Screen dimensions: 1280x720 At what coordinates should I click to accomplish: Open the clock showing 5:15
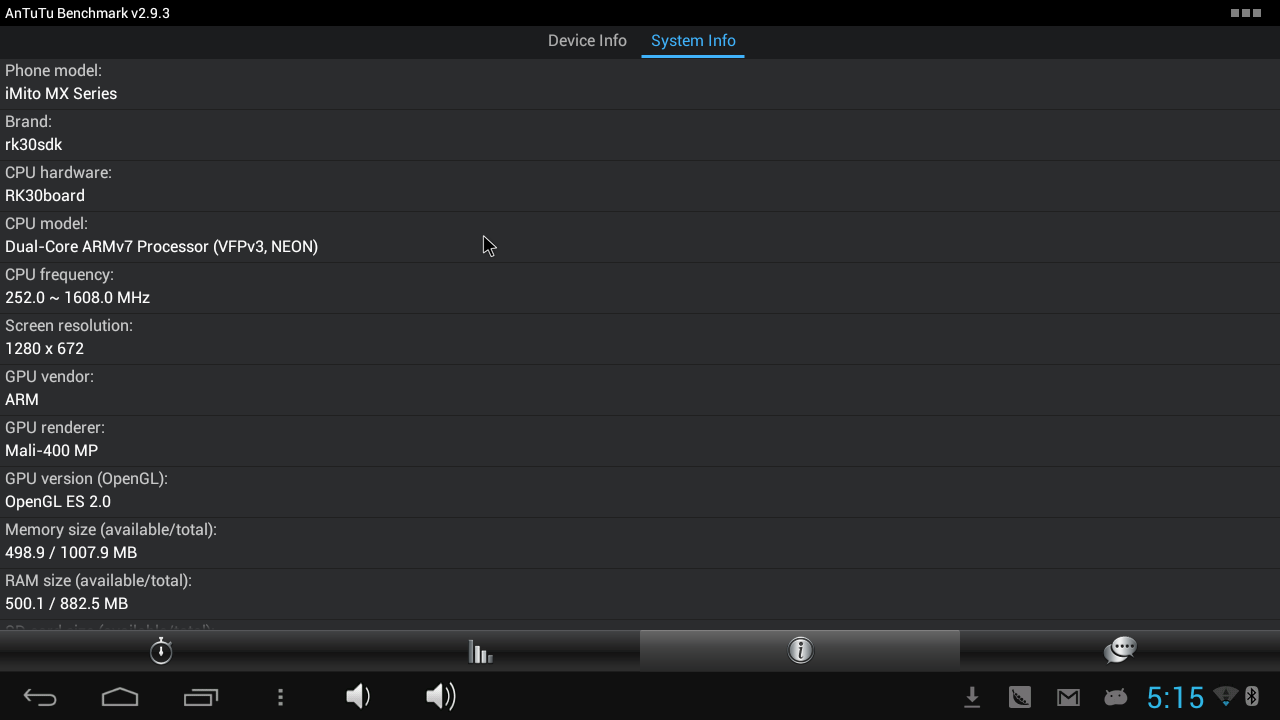(1175, 697)
